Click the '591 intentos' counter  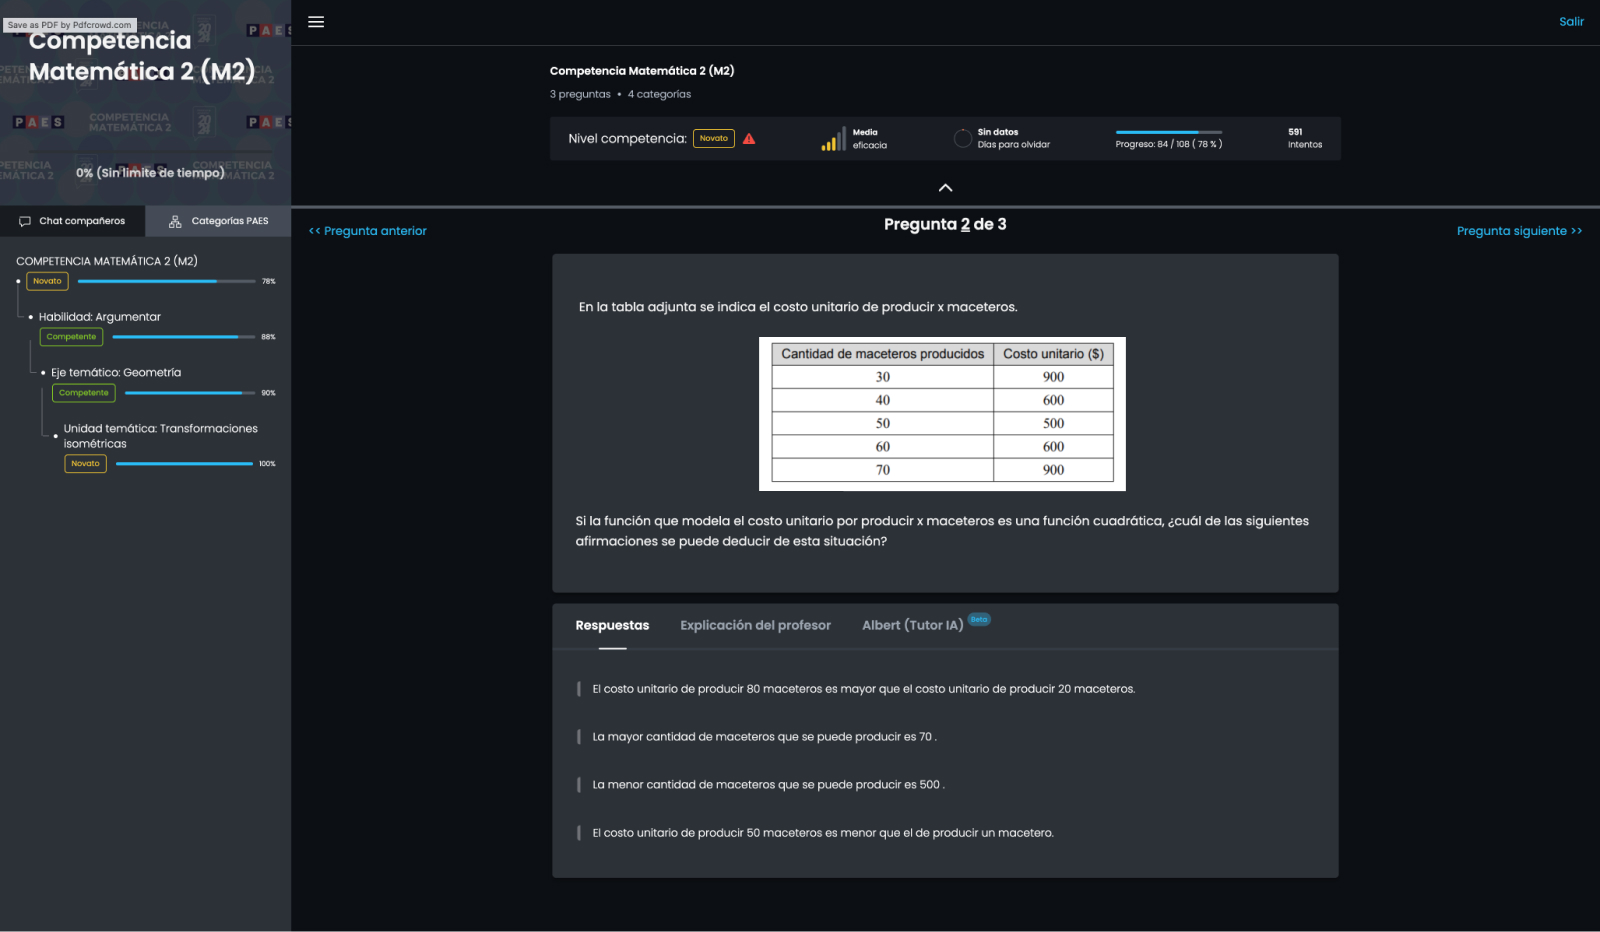point(1304,138)
